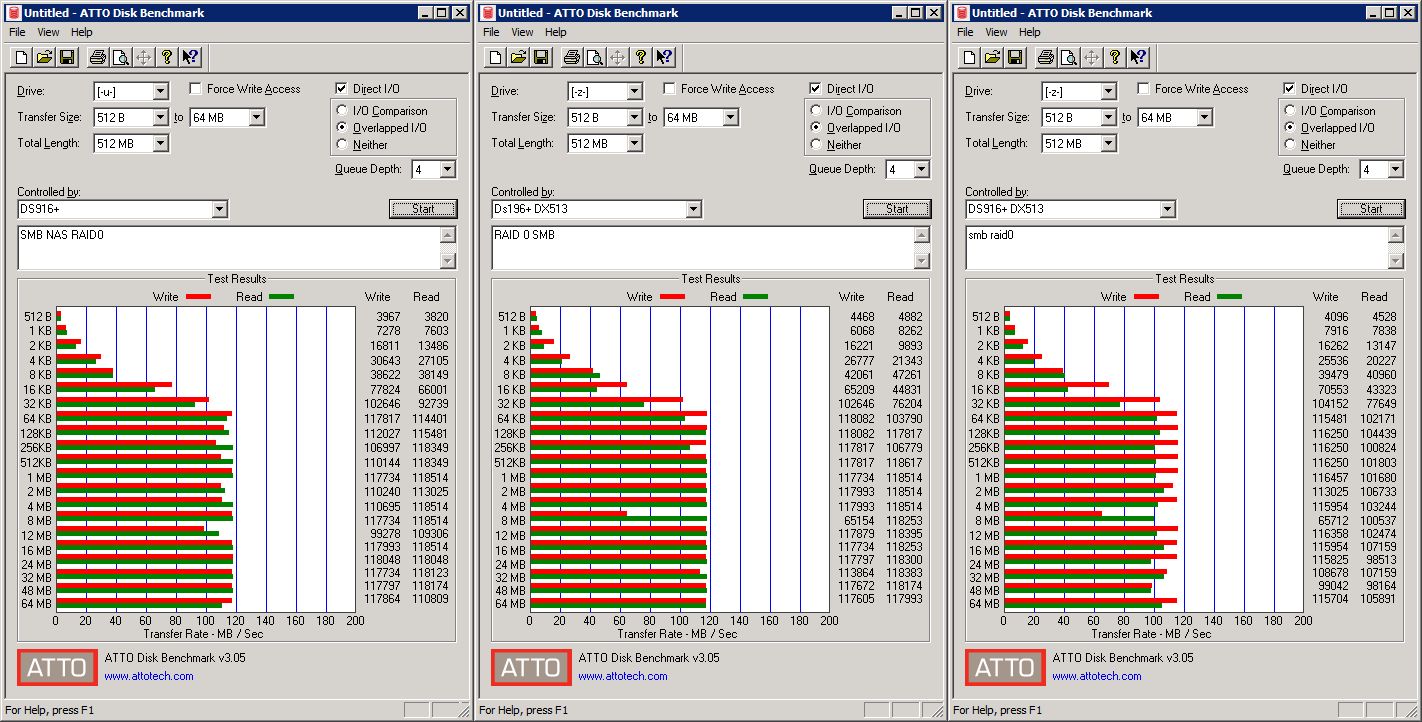Click the Save floppy icon in the left window

(67, 57)
